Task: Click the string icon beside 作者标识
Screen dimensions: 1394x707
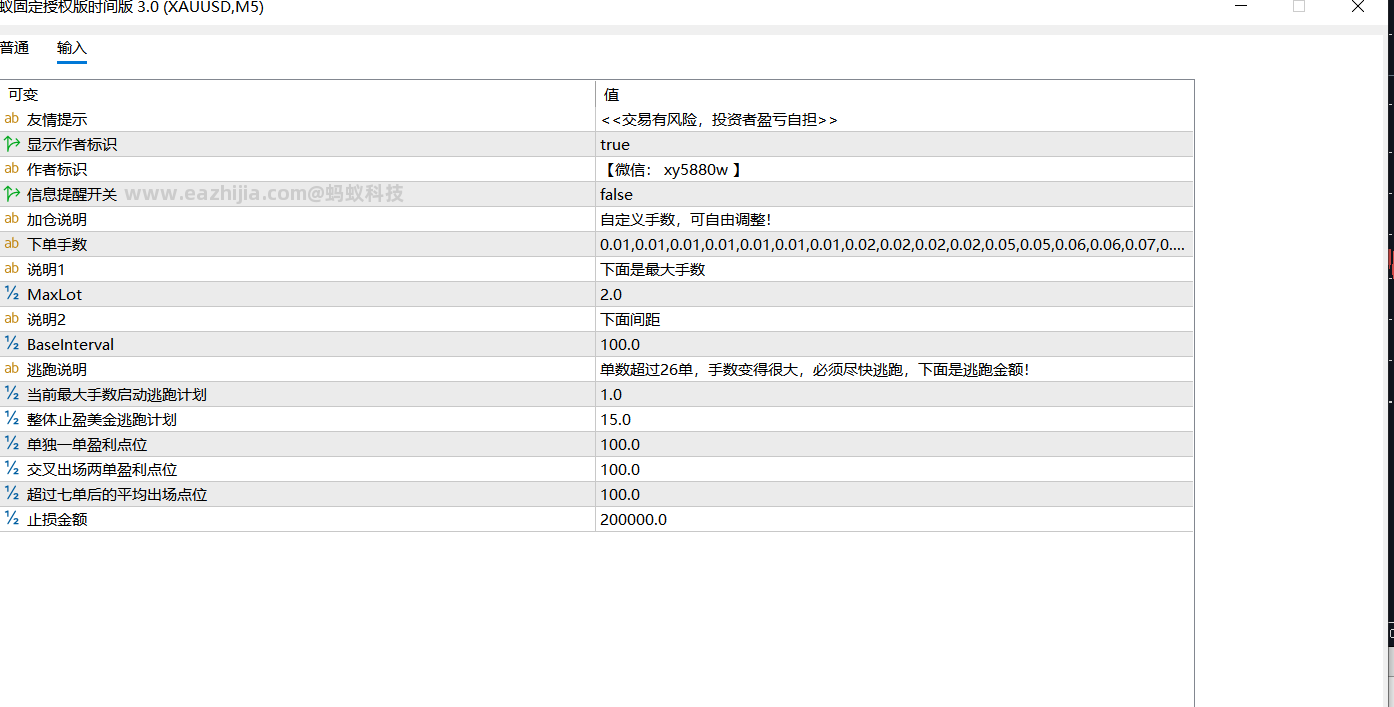Action: [12, 169]
